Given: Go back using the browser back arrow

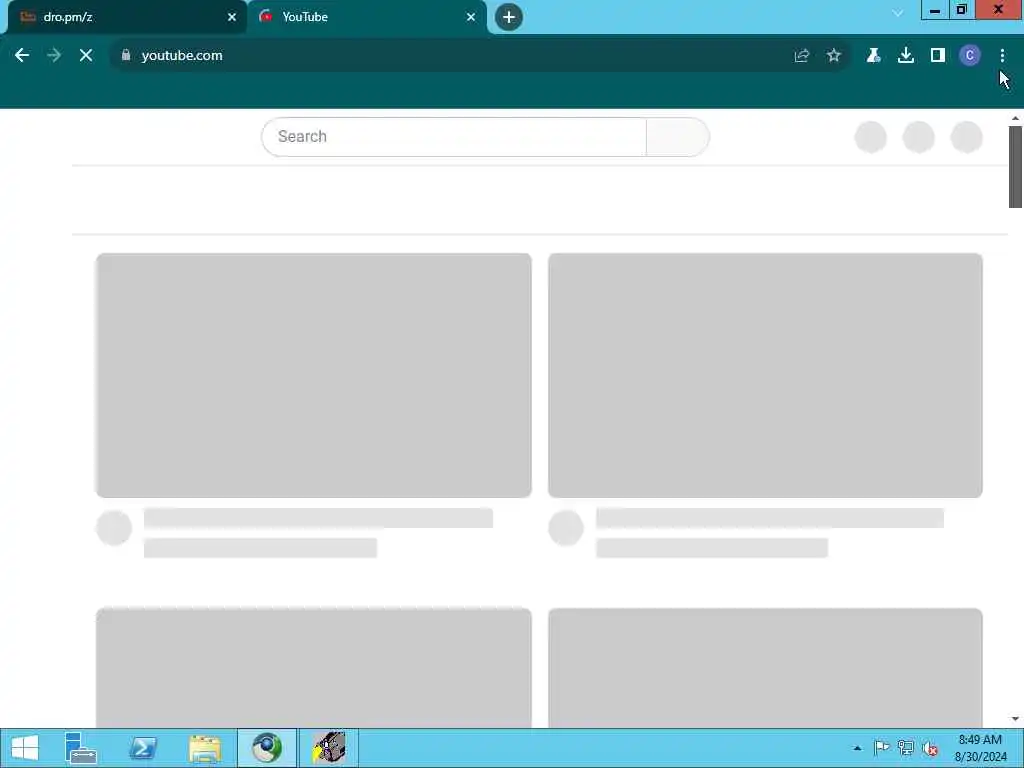Looking at the screenshot, I should [x=22, y=56].
